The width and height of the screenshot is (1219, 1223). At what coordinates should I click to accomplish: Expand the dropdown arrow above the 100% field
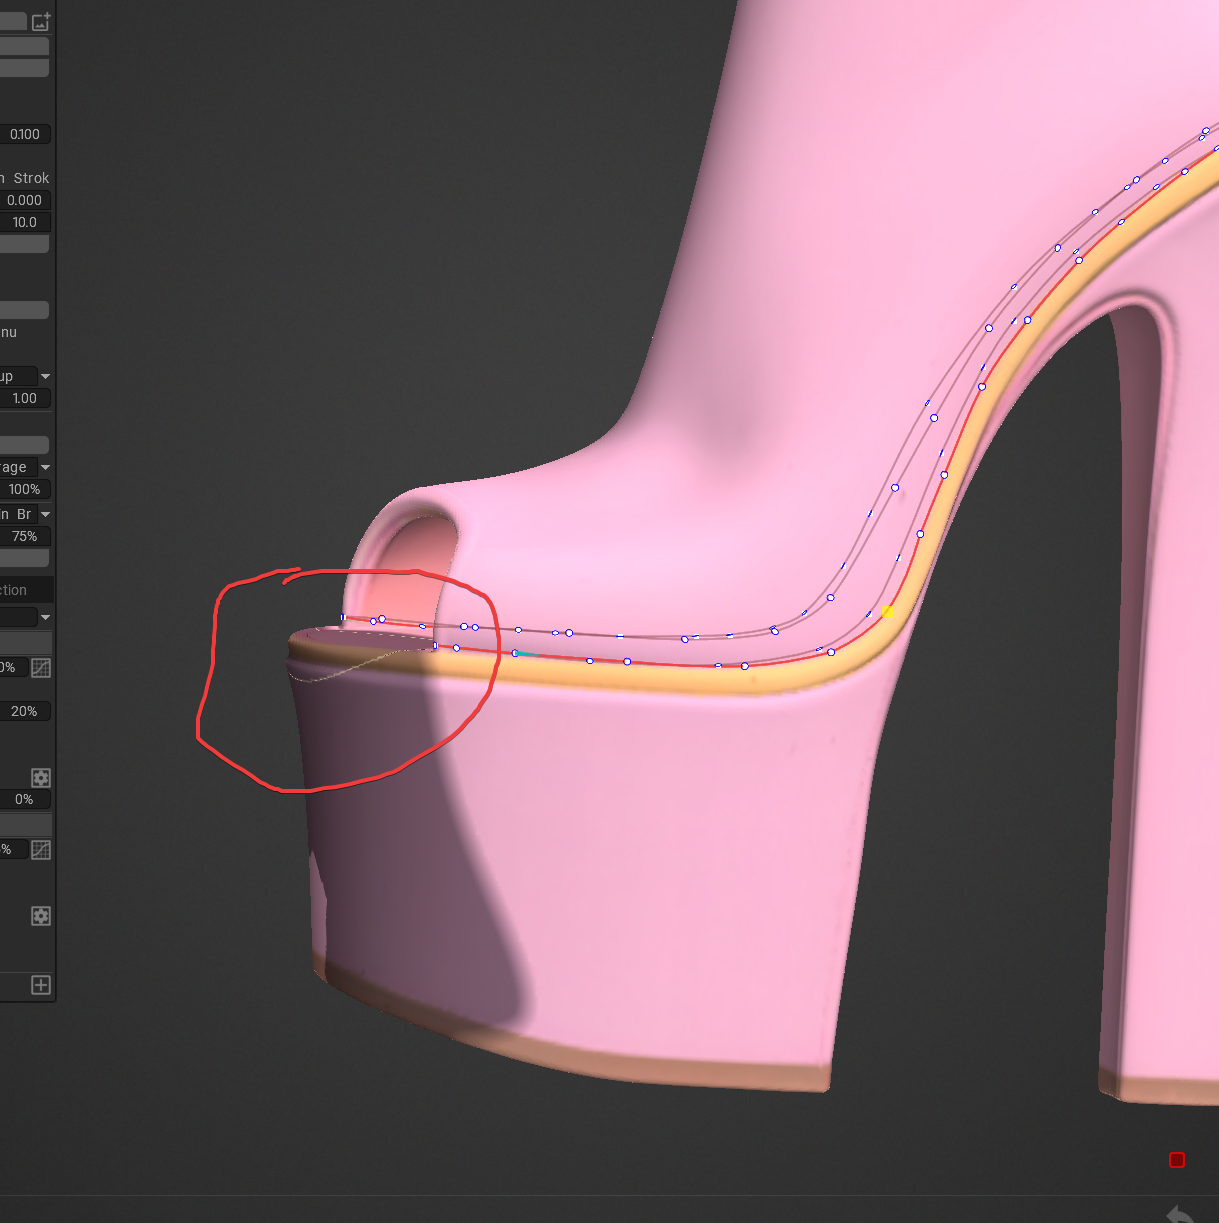(45, 467)
